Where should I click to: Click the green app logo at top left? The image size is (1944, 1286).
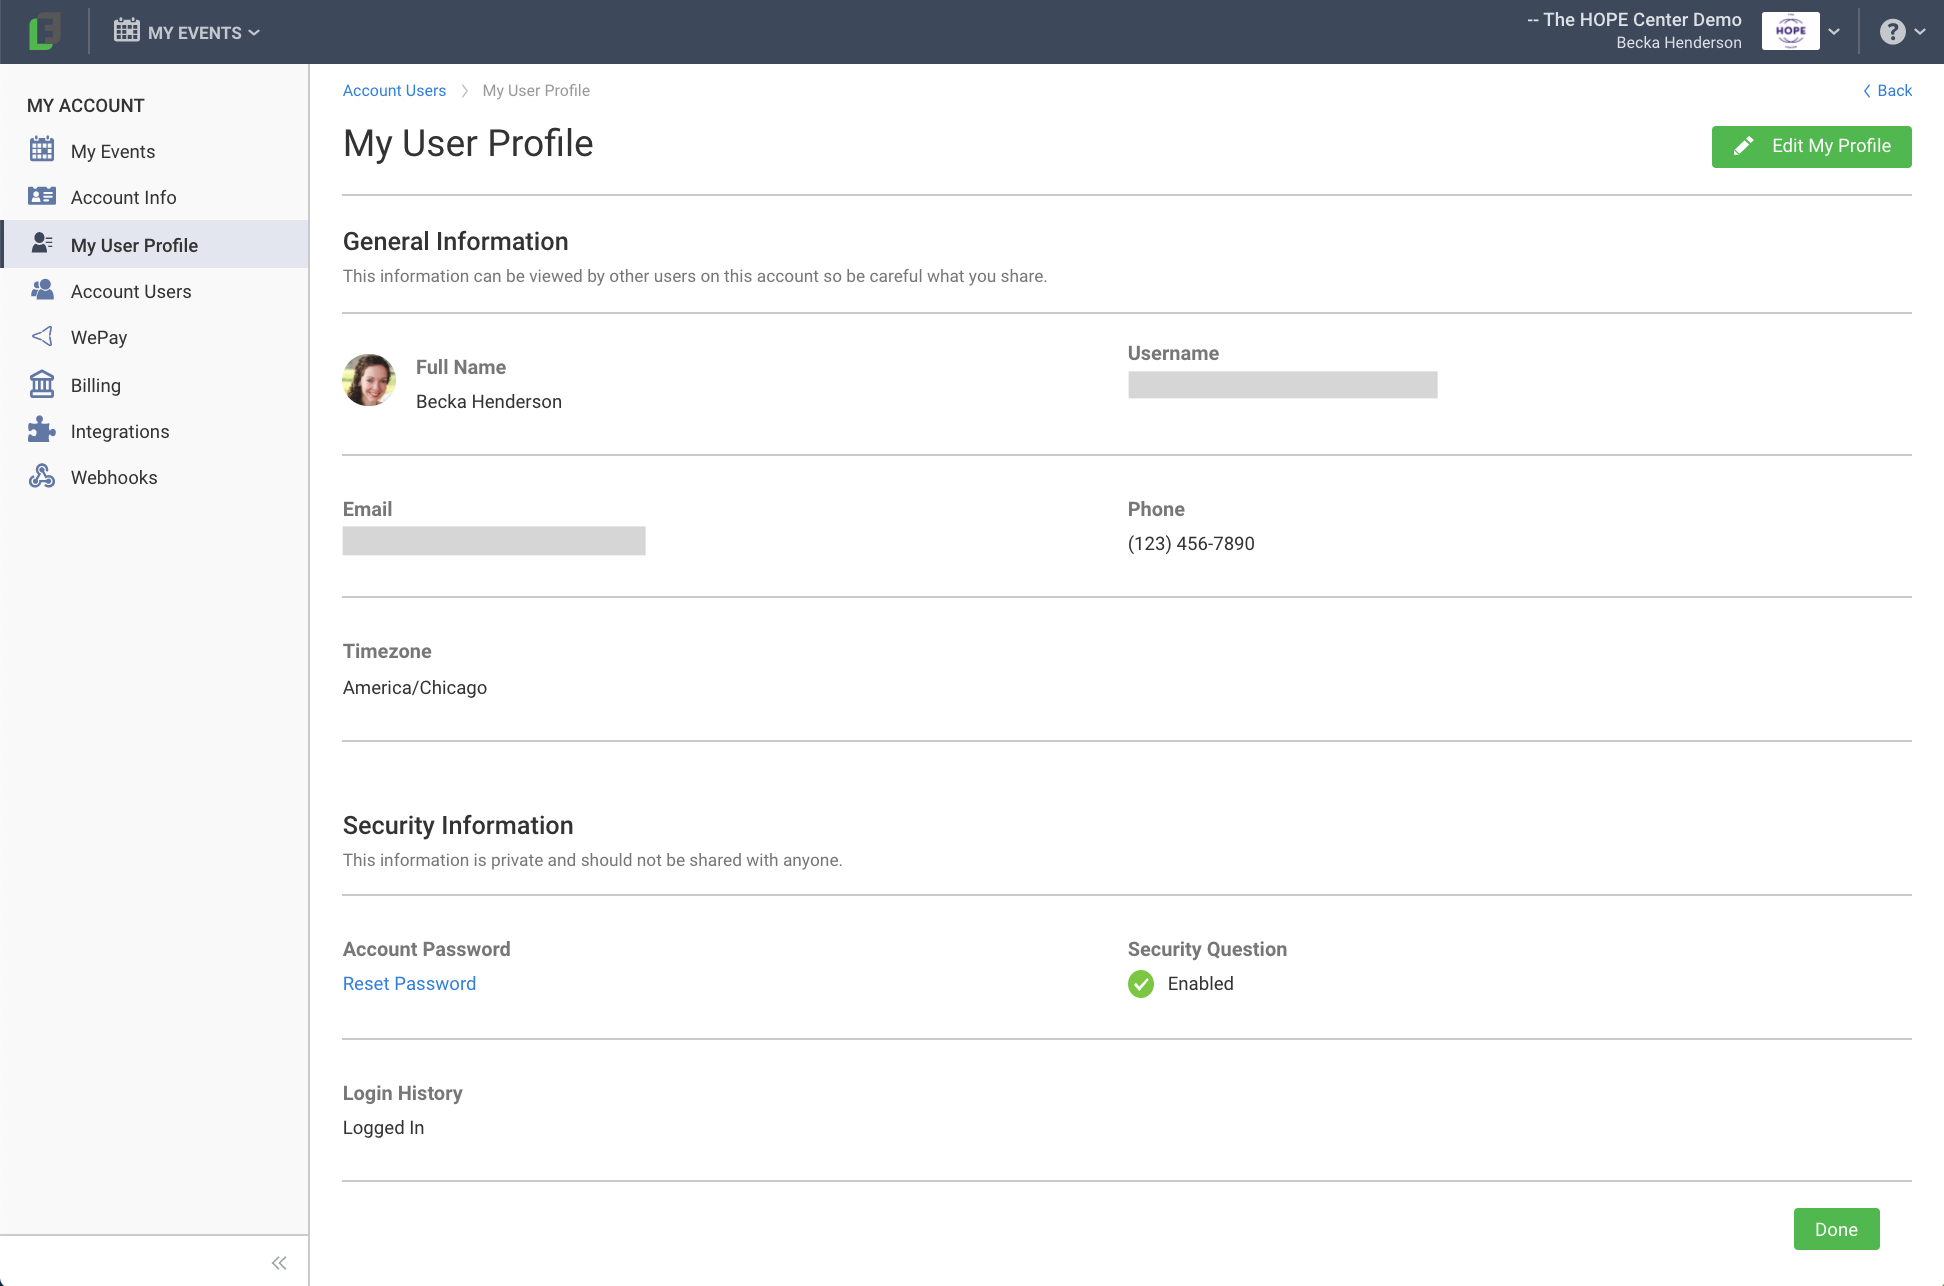(x=44, y=31)
